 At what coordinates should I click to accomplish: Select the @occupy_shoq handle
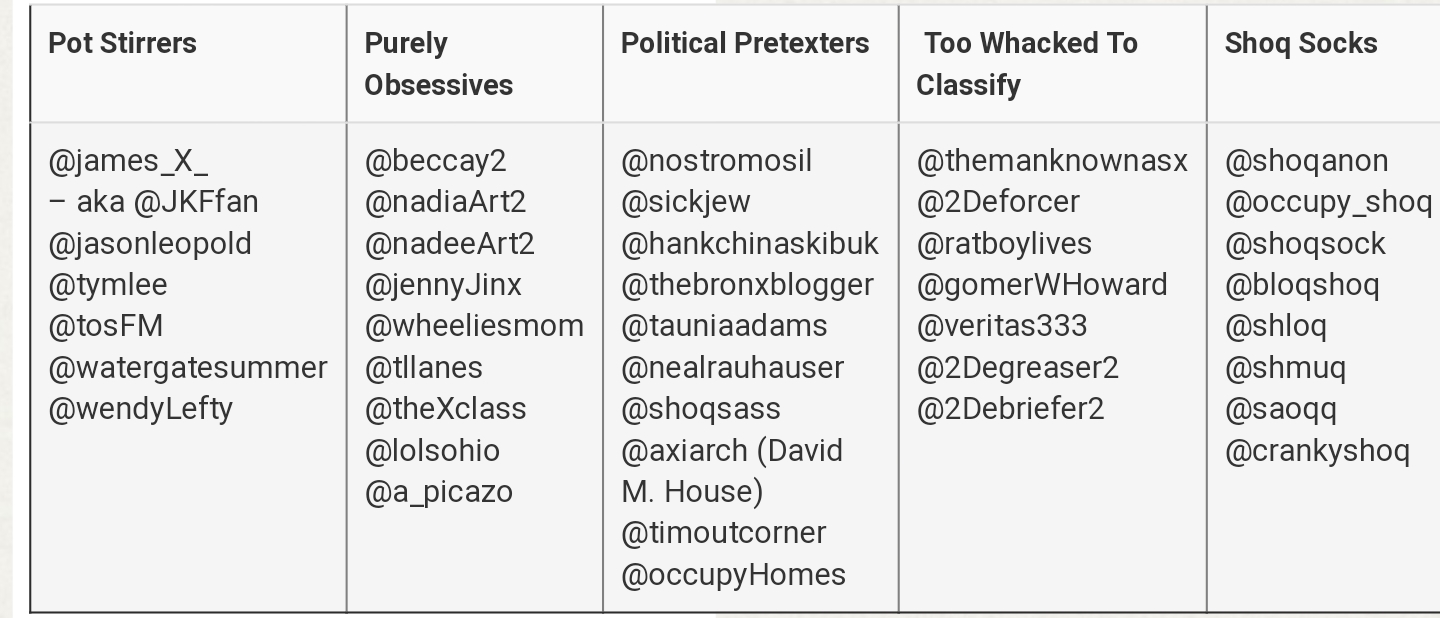coord(1329,202)
